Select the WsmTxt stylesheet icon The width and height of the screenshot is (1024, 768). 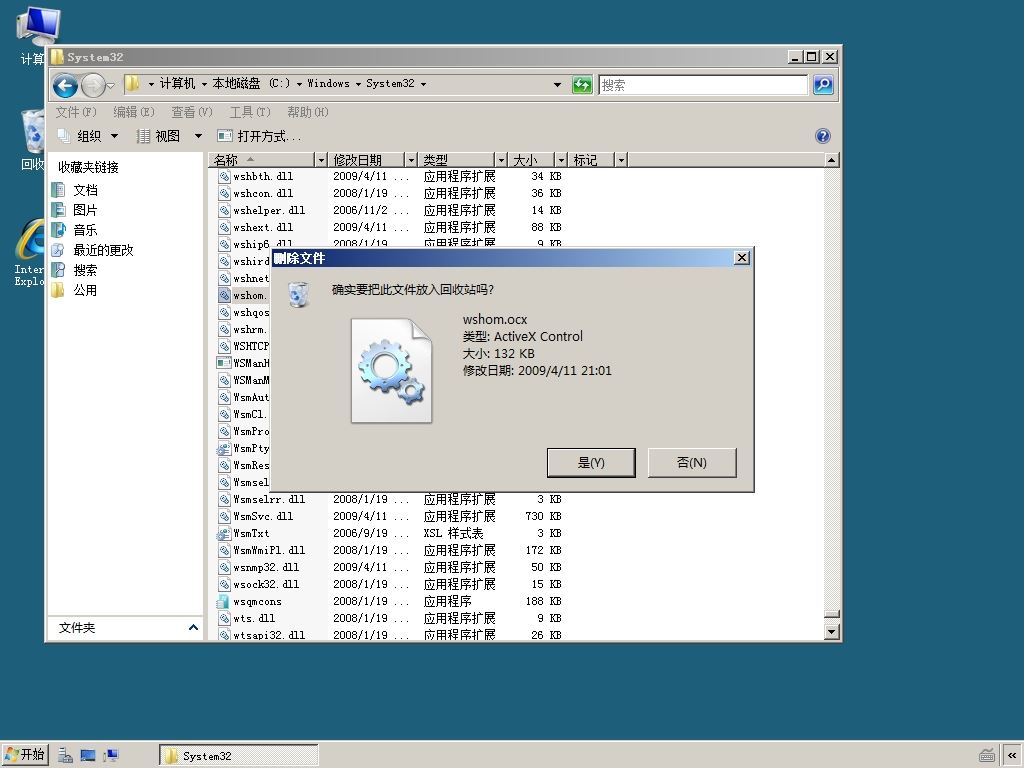point(224,534)
